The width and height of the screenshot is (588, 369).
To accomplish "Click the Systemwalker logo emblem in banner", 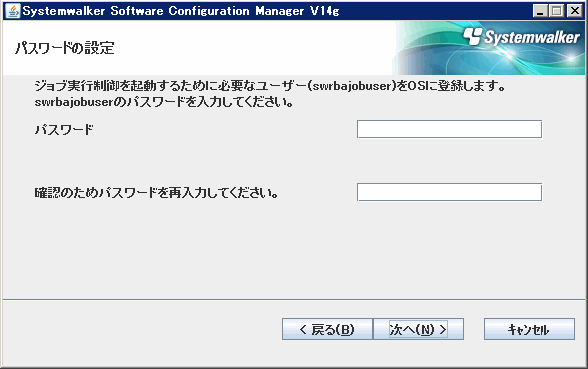I will (x=472, y=36).
